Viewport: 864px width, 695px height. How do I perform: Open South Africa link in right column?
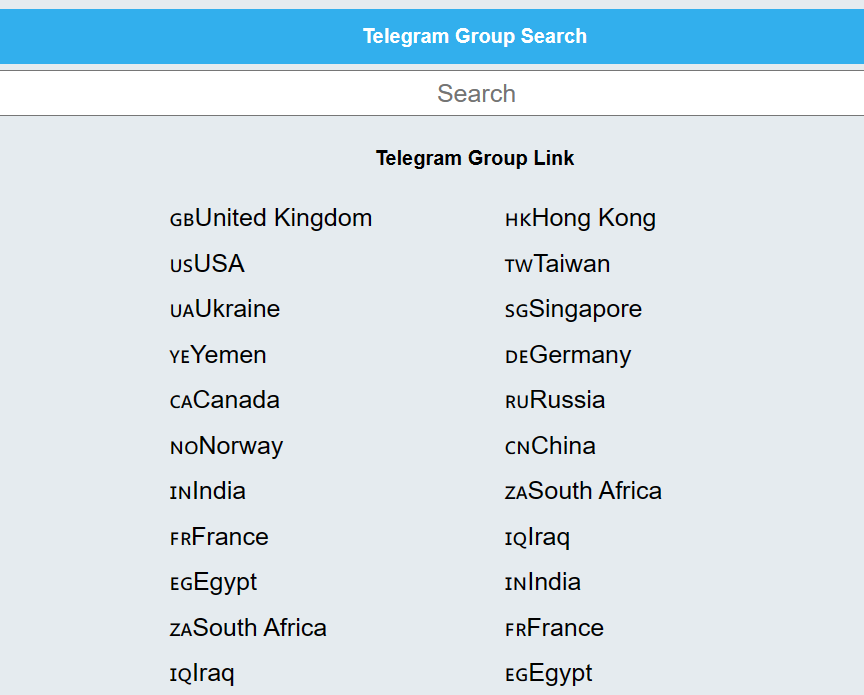[584, 491]
